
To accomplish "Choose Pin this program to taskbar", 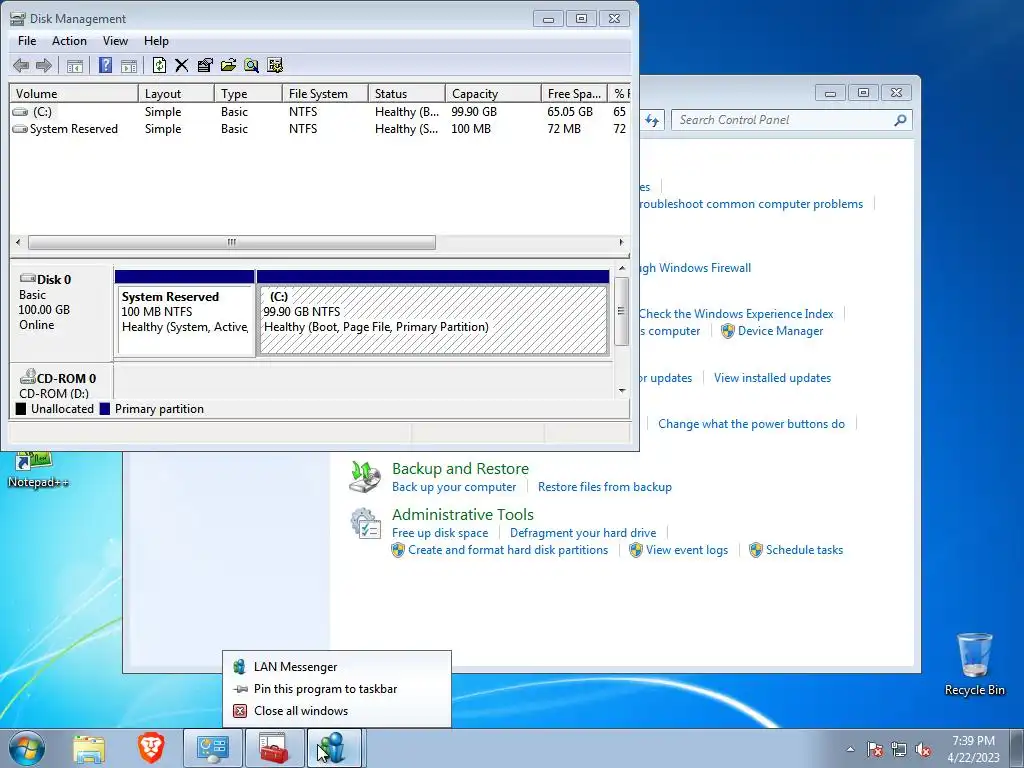I will pos(336,689).
